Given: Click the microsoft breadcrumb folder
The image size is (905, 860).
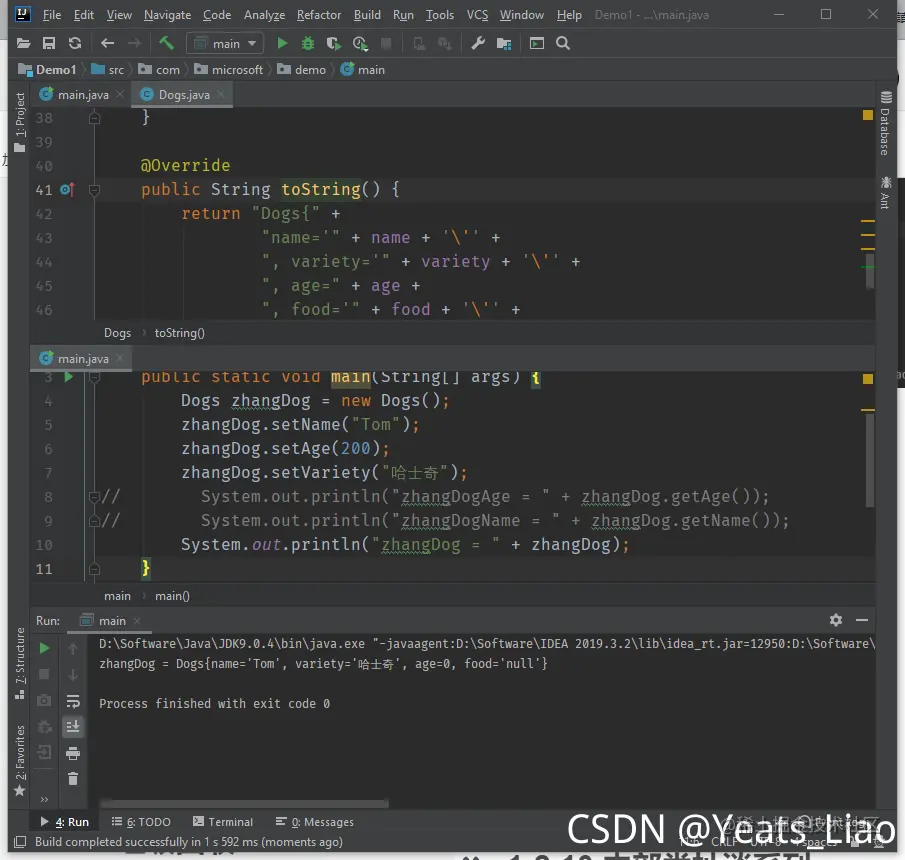Looking at the screenshot, I should point(229,70).
